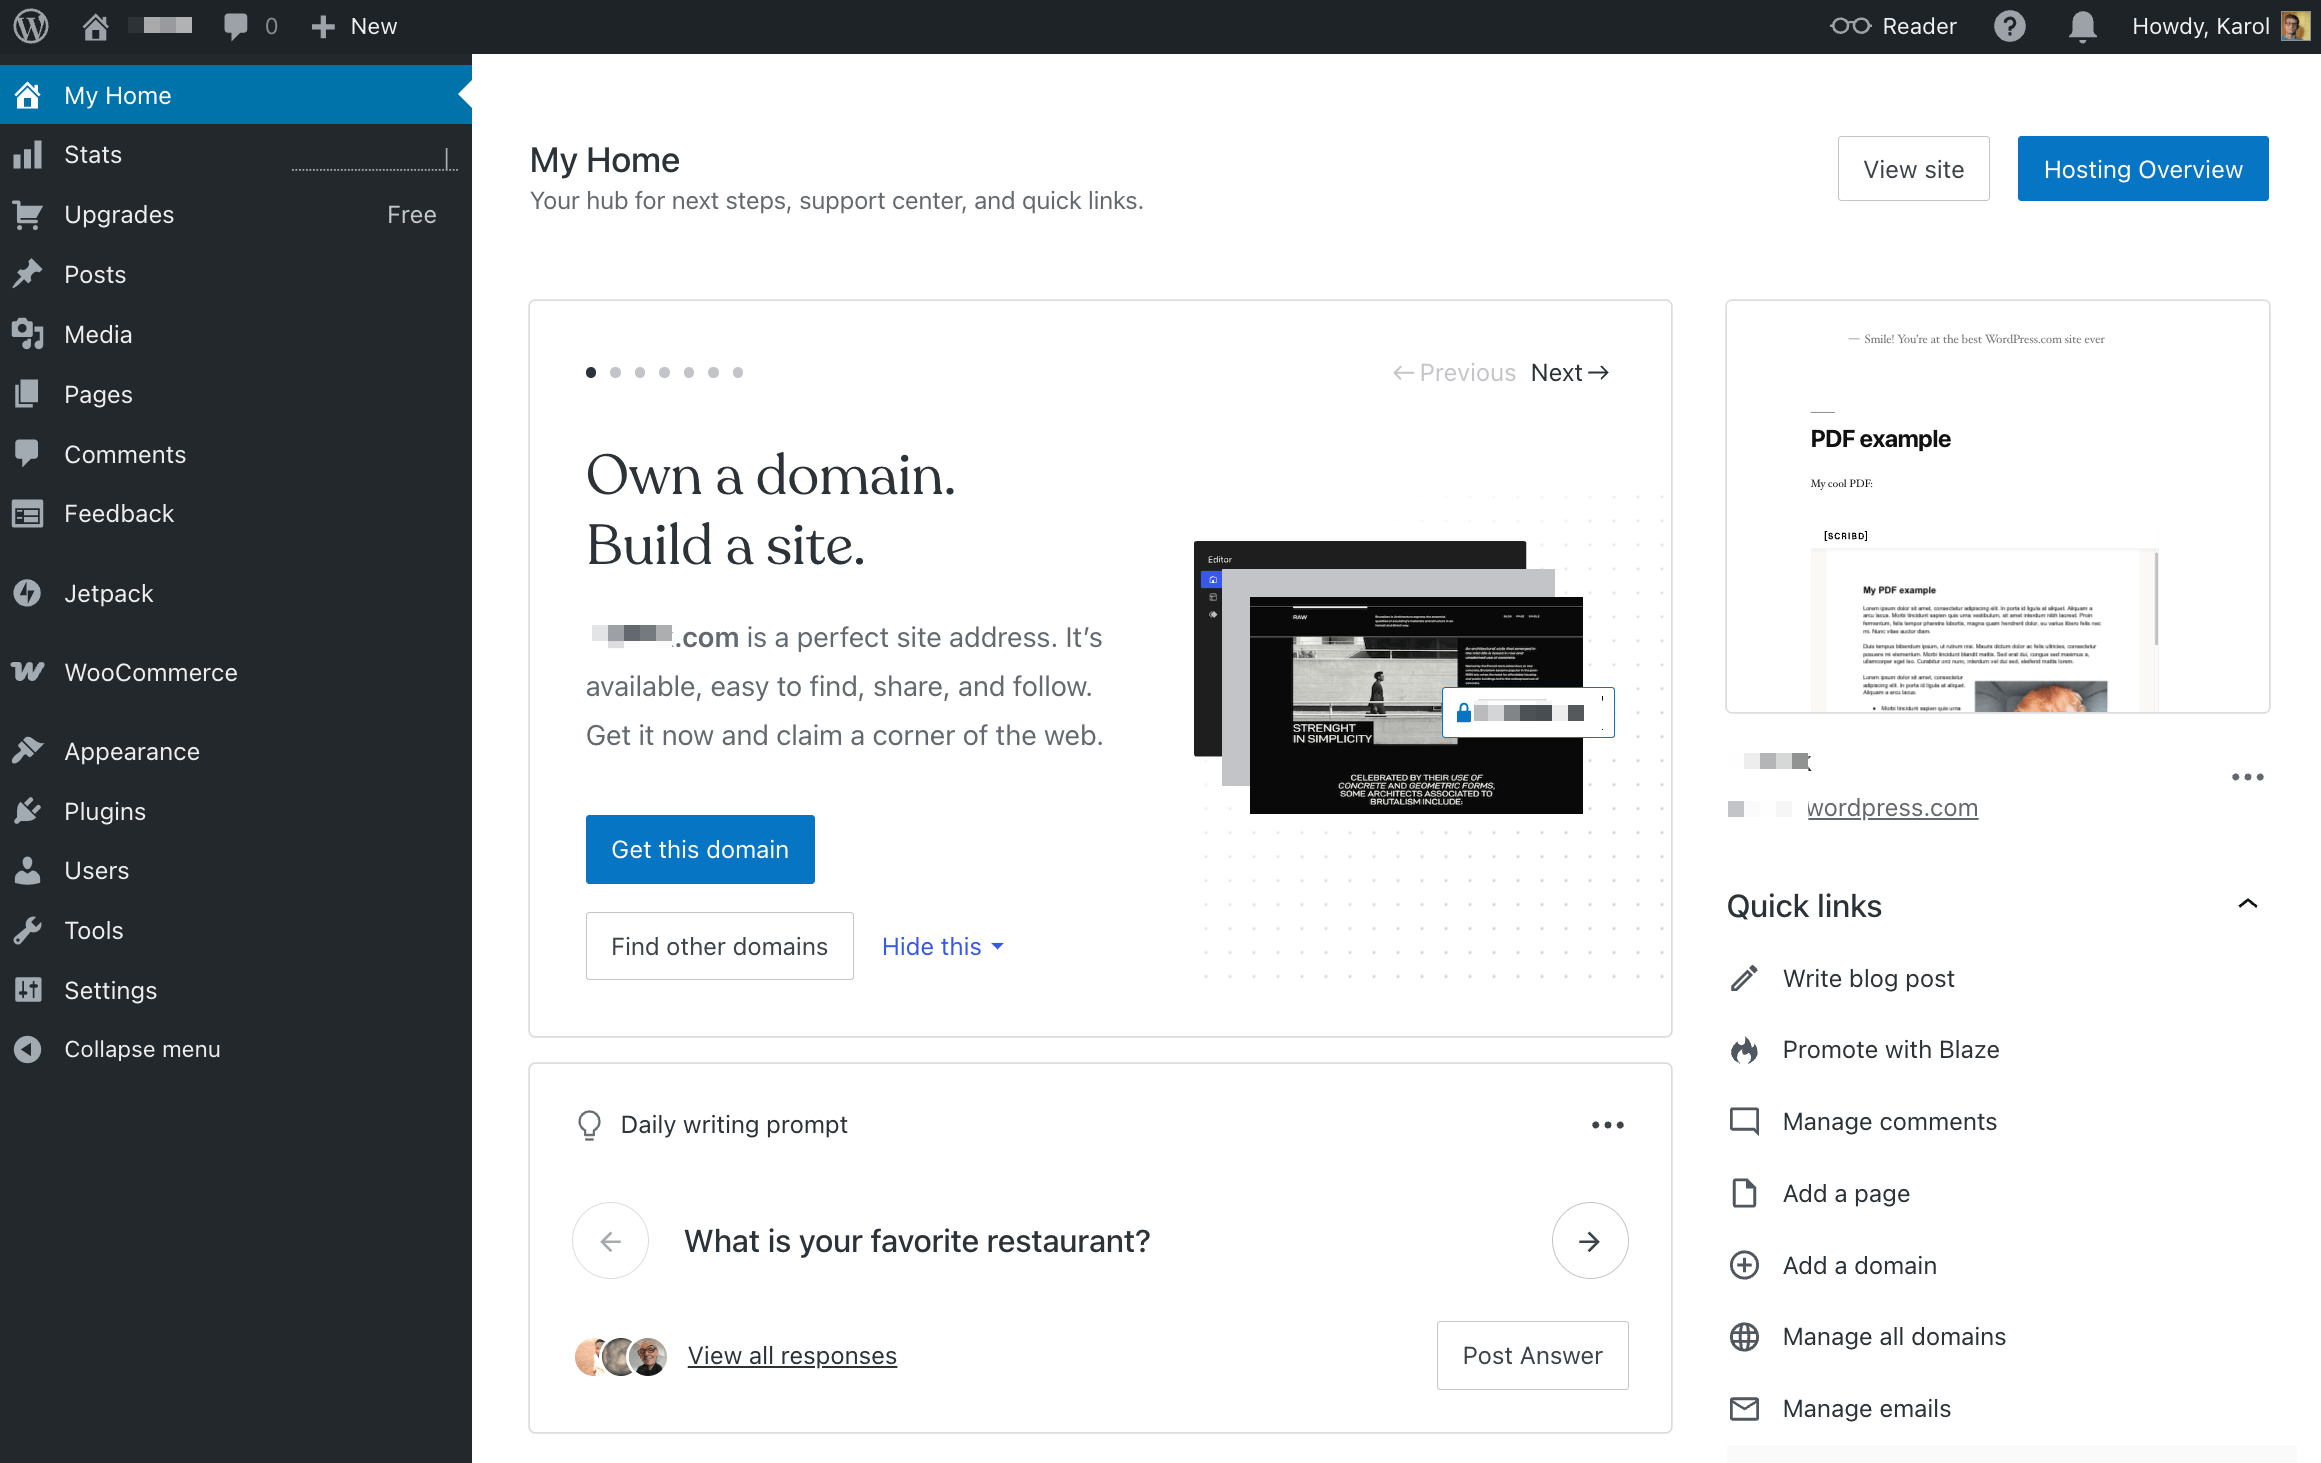Collapse the Quick links section
This screenshot has width=2321, height=1463.
point(2247,904)
